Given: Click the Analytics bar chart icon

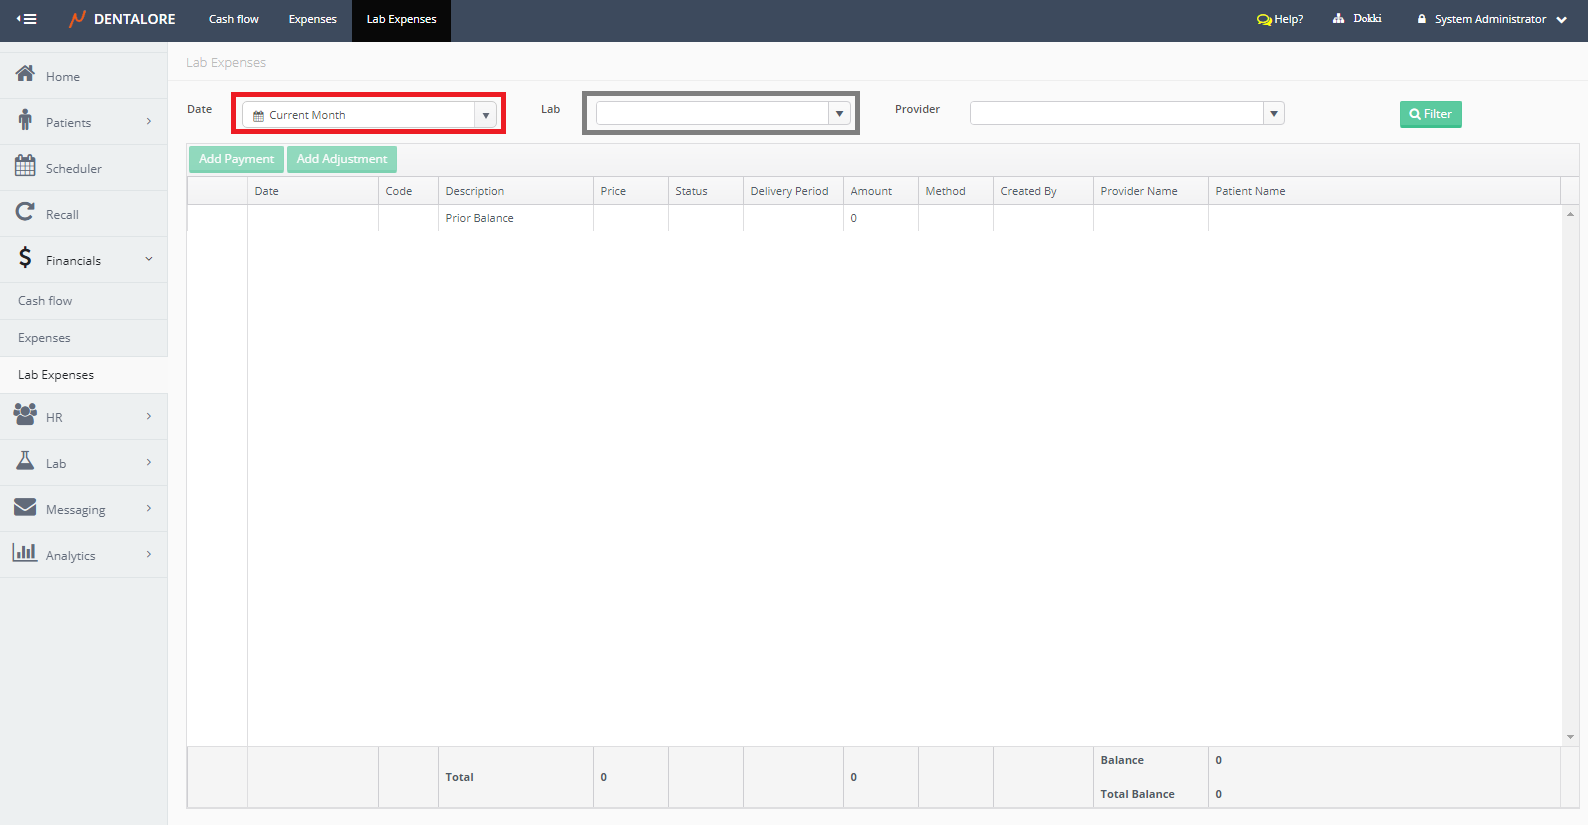Looking at the screenshot, I should pos(25,552).
